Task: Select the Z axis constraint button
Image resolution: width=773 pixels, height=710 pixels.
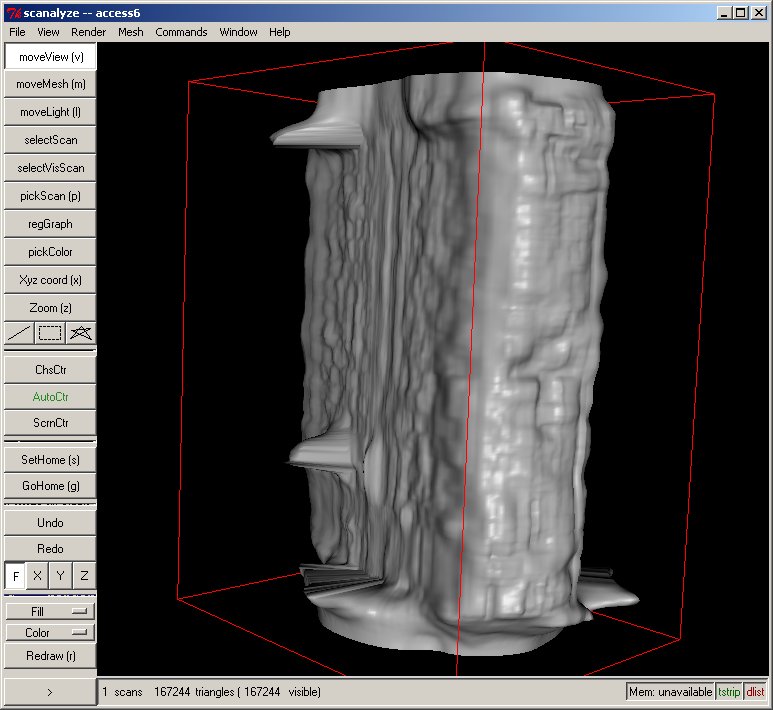Action: click(x=84, y=576)
